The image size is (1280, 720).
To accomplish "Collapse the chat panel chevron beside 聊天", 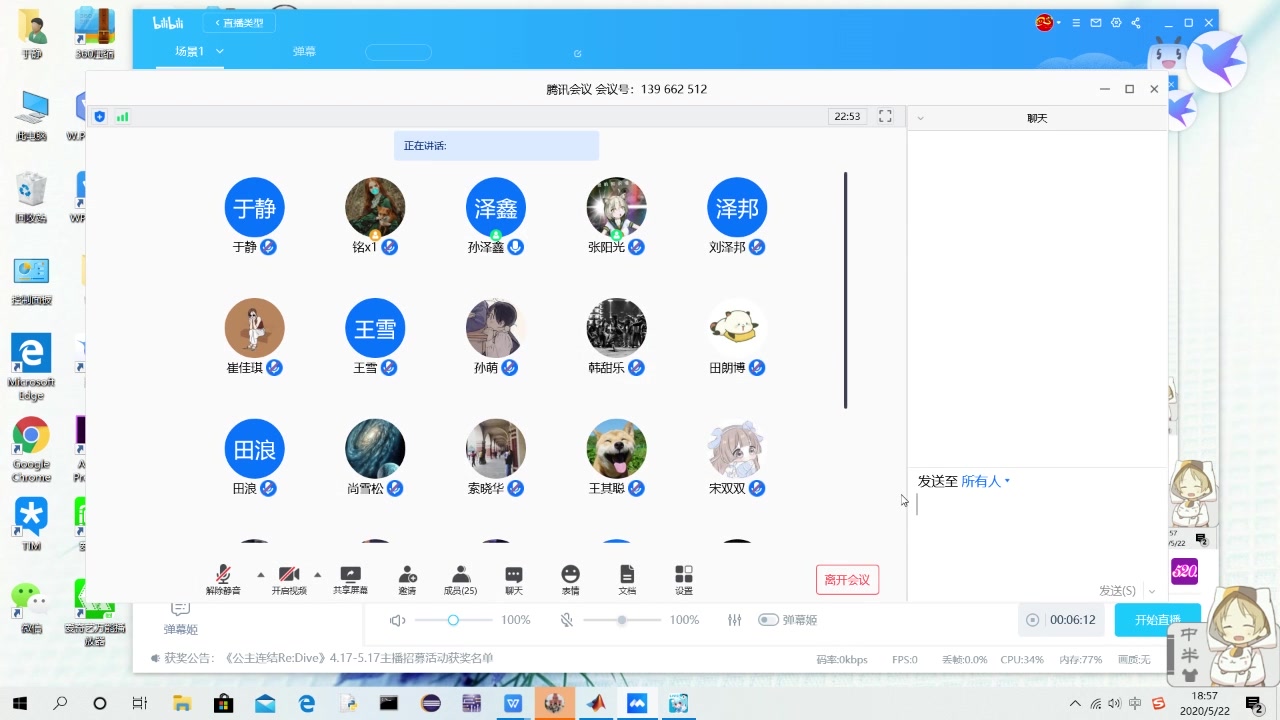I will point(920,118).
